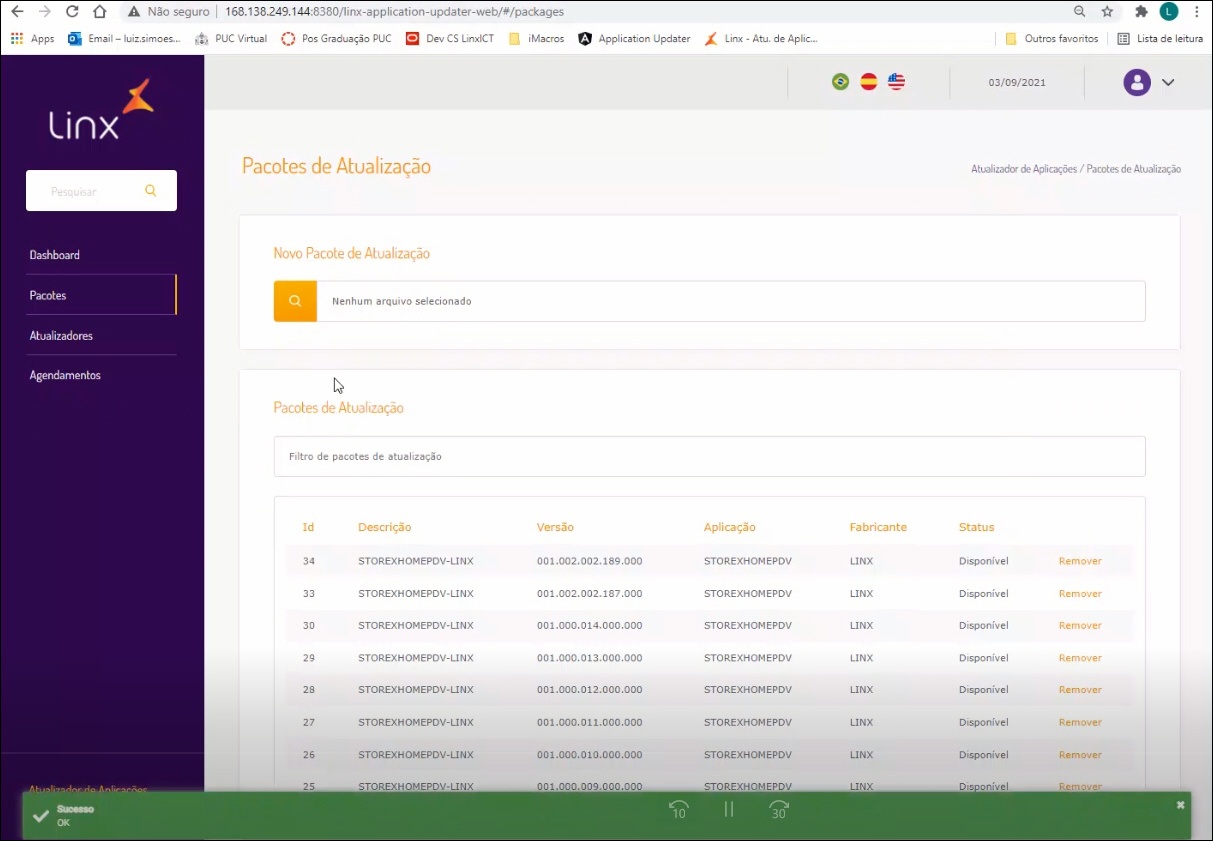Click Nenhum arquivo selecionado file field
This screenshot has width=1213, height=841.
click(x=731, y=301)
